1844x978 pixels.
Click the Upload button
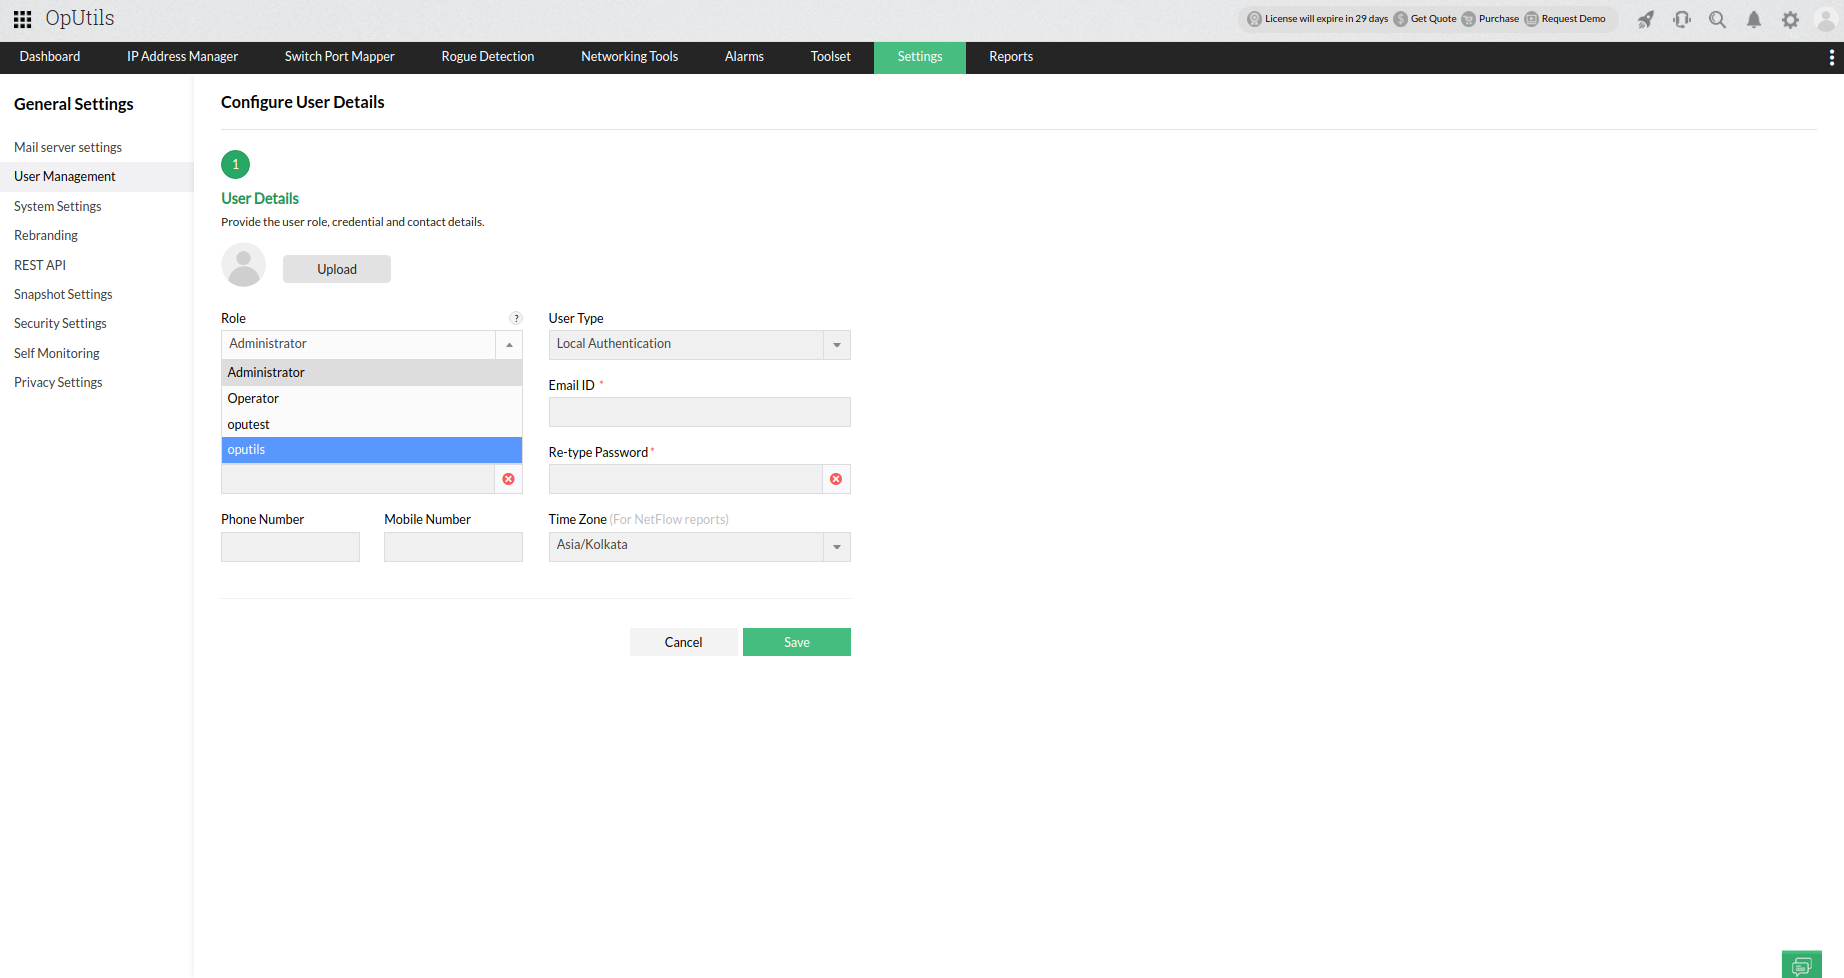337,269
